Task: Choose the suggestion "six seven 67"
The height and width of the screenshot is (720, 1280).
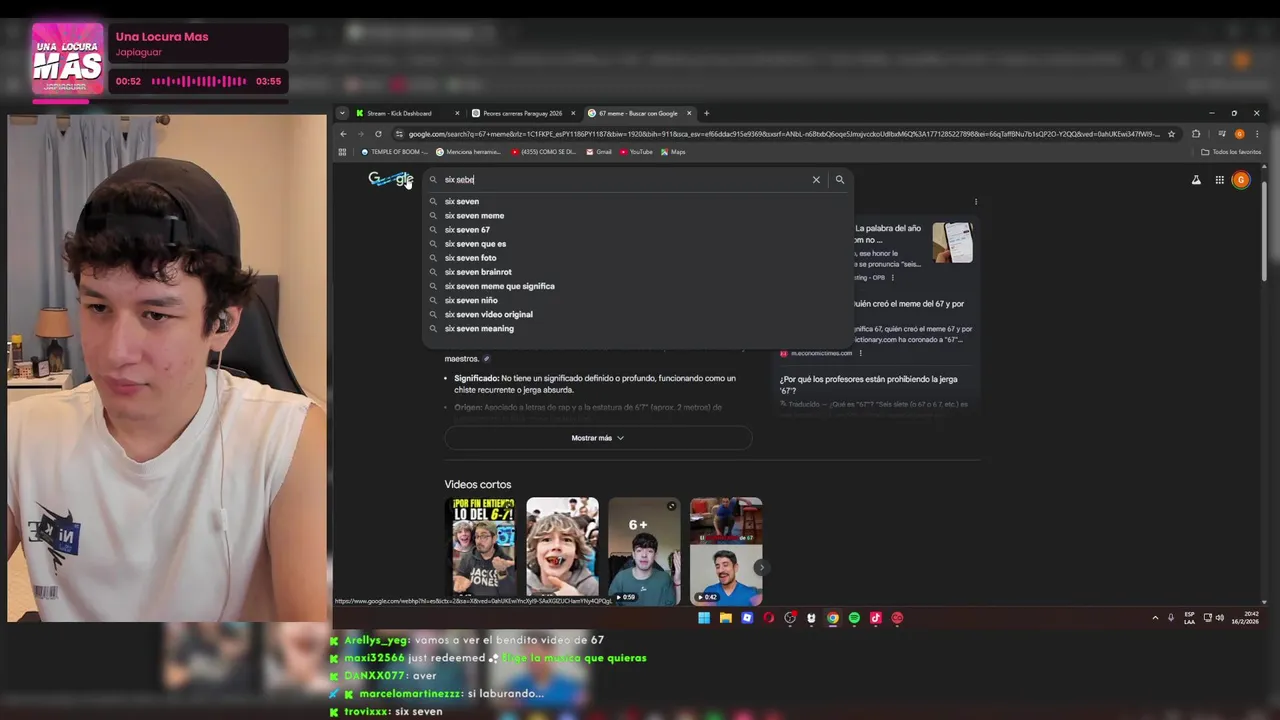Action: [x=638, y=230]
